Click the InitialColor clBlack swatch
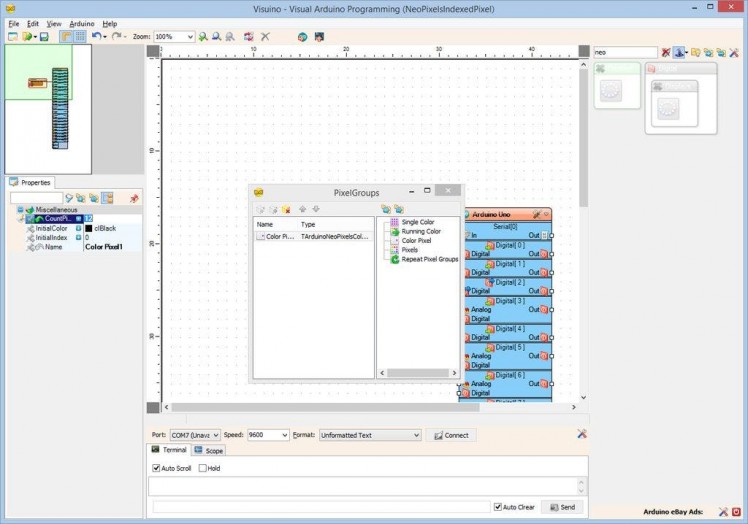748x524 pixels. [88, 228]
